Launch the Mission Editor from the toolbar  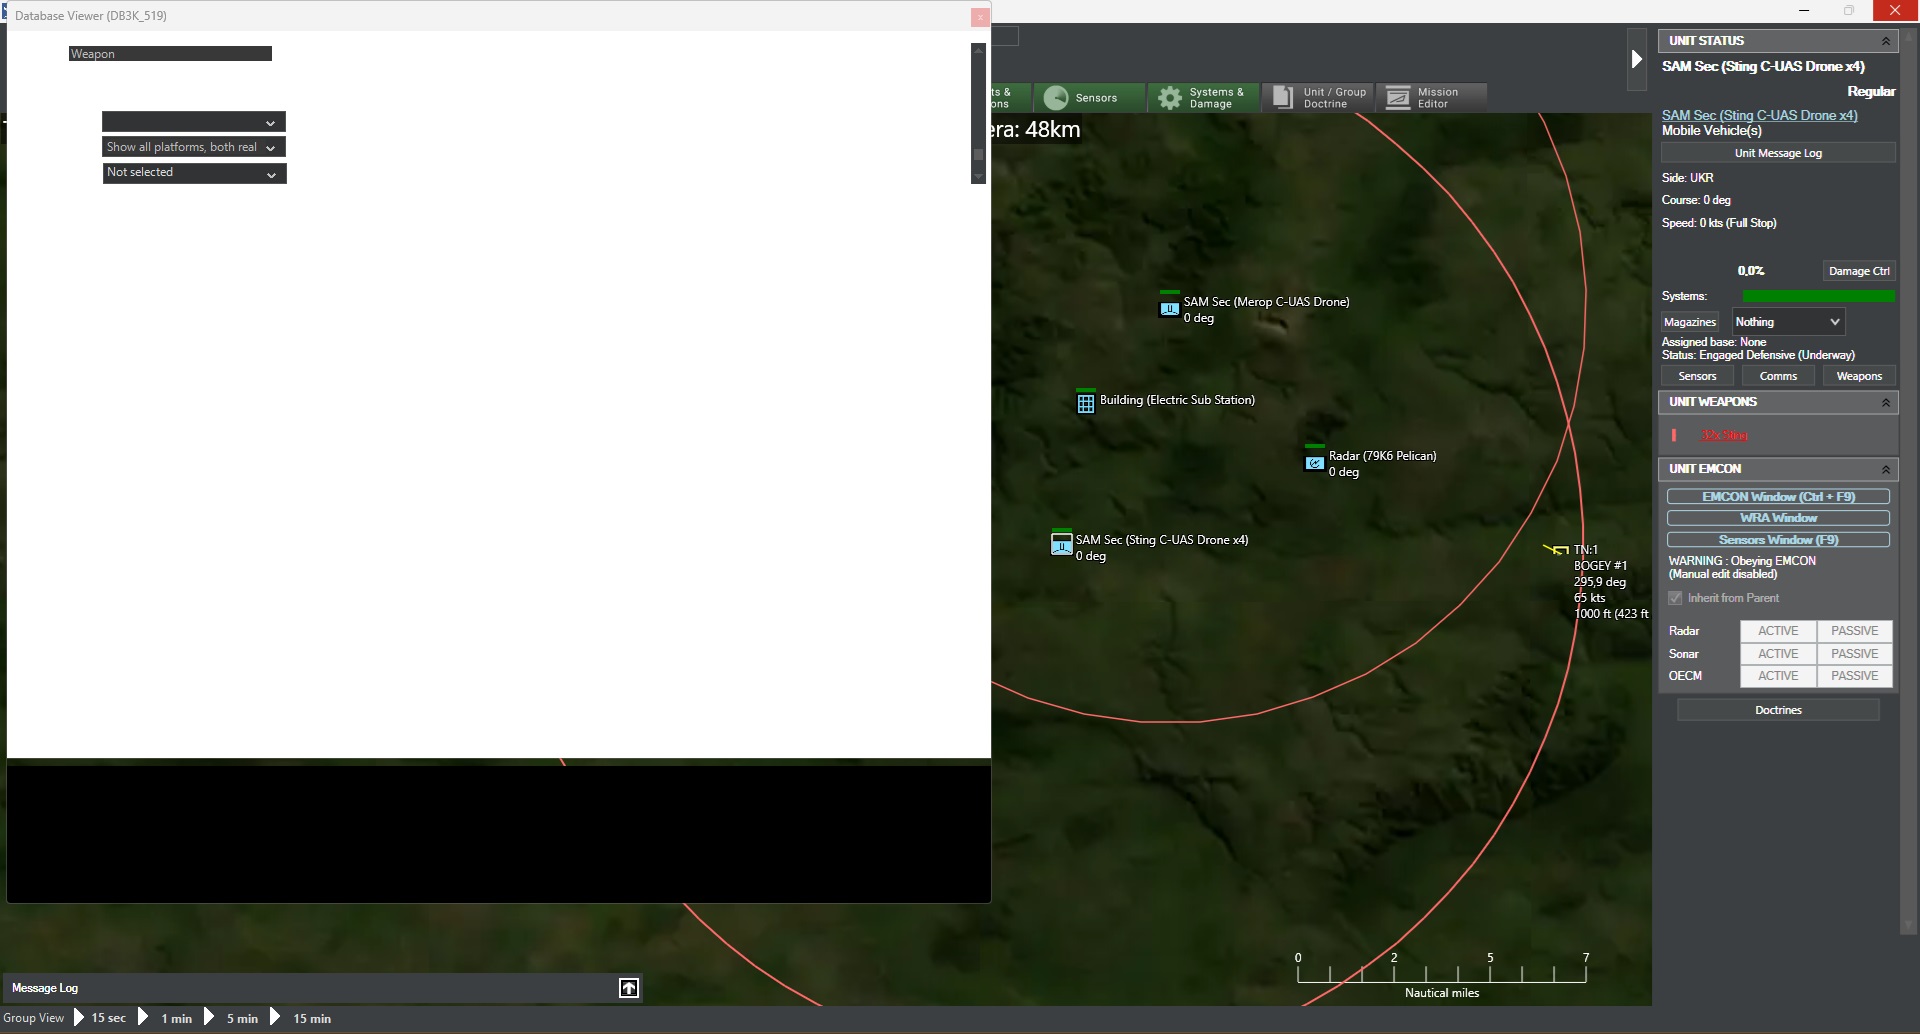[x=1431, y=97]
